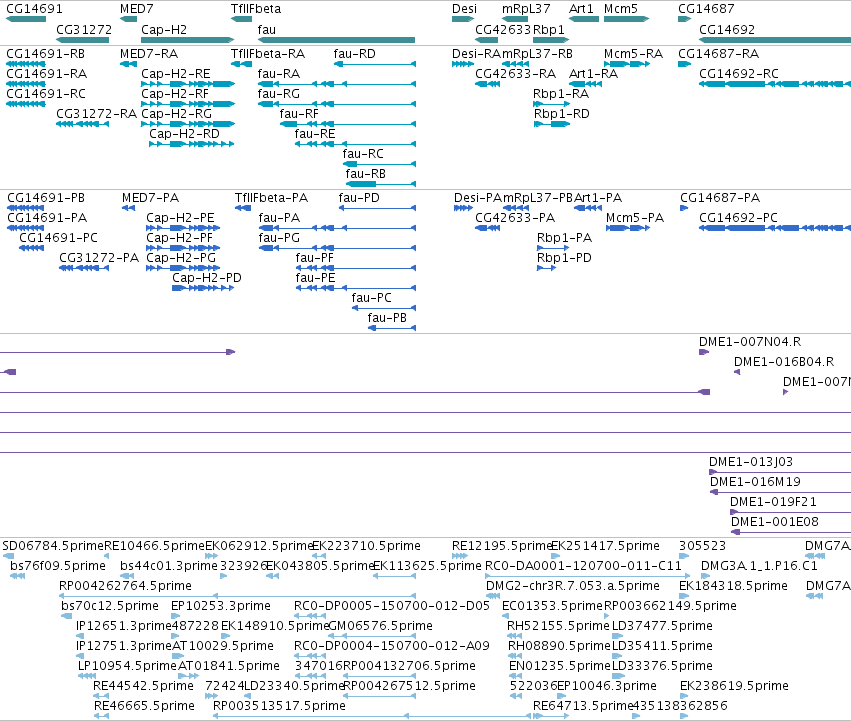851x721 pixels.
Task: Click the Mcm5-RA transcript label
Action: pyautogui.click(x=633, y=54)
